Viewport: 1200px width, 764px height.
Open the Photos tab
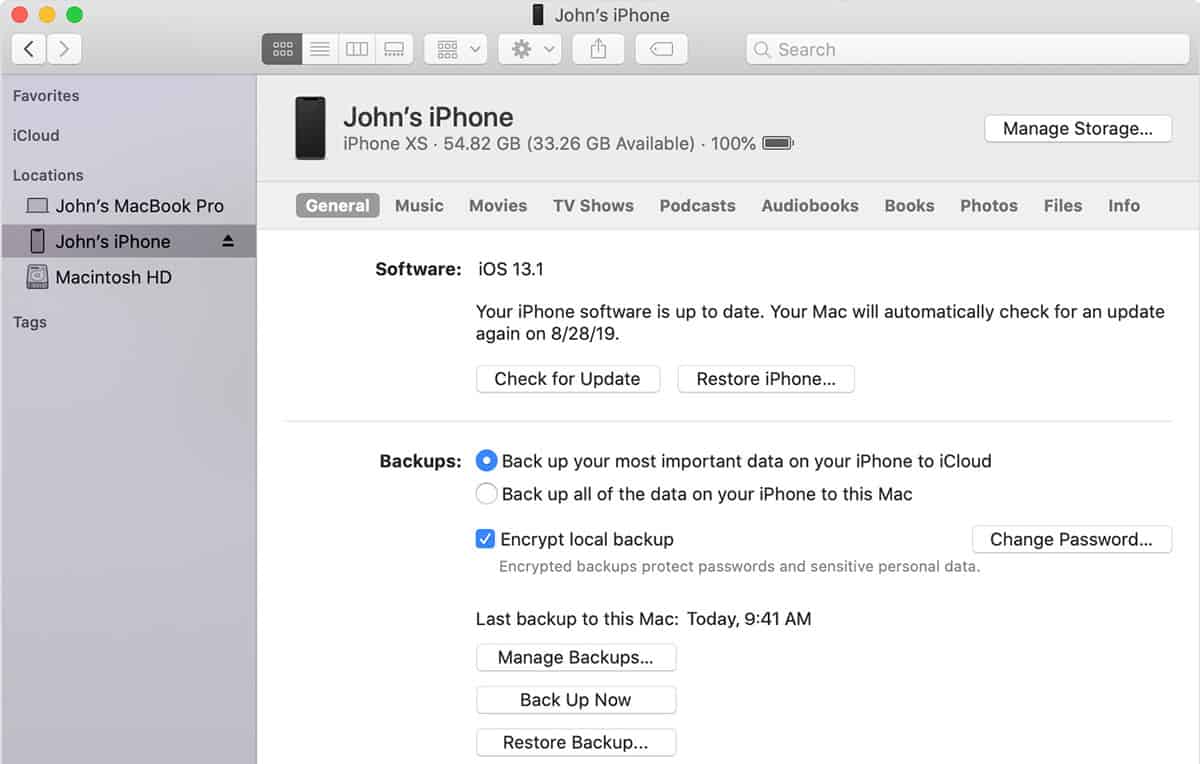989,205
